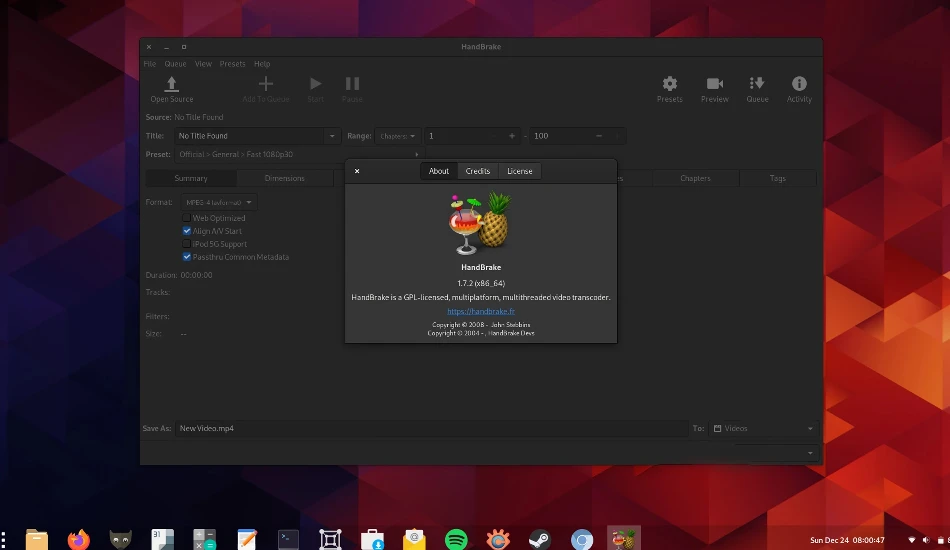Launch Spotify from the dock

pos(456,539)
